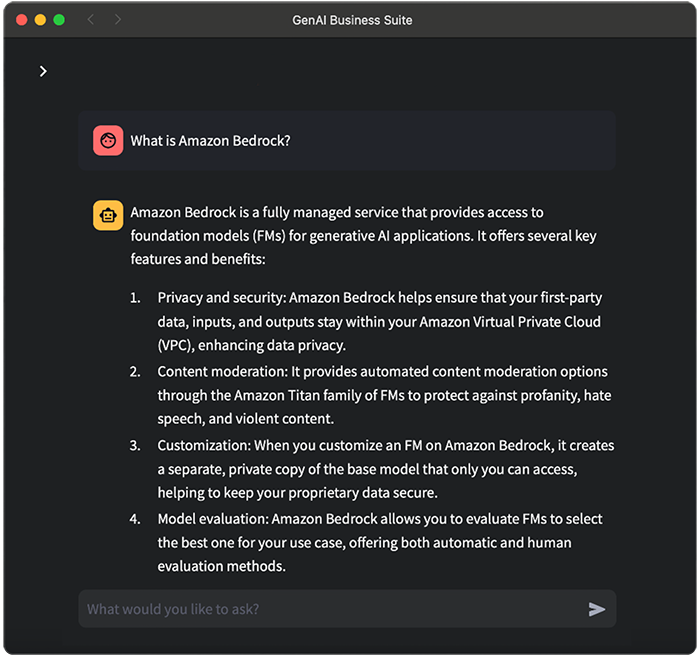
Task: Click the 'evaluation methods.' closing line
Action: [221, 566]
